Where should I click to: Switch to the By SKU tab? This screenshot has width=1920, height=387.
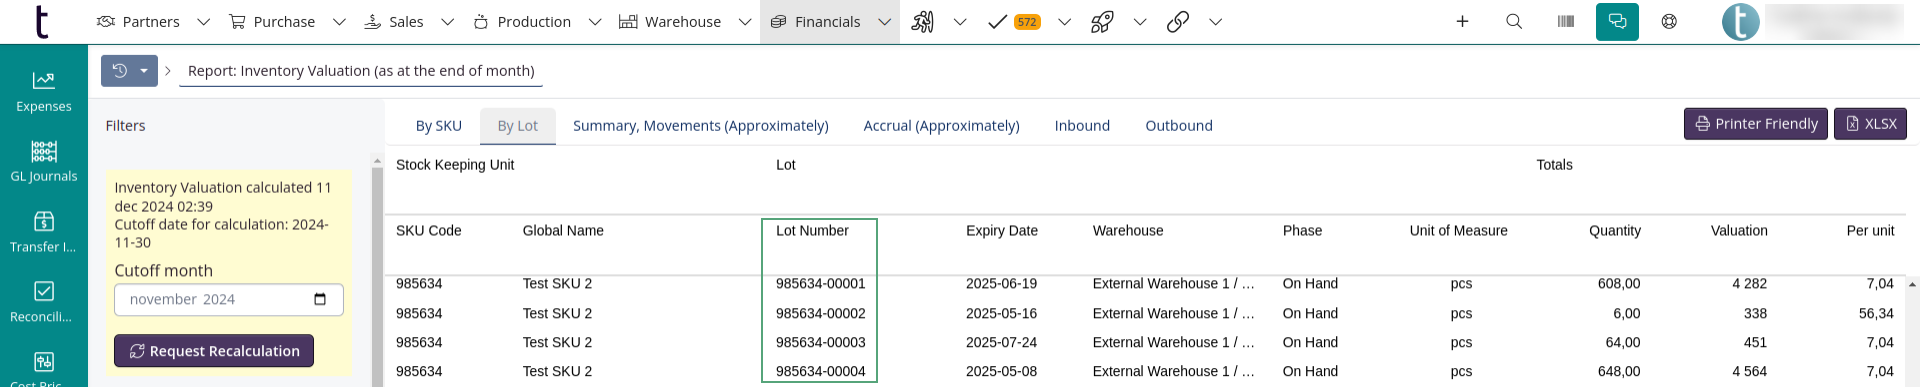[x=439, y=126]
